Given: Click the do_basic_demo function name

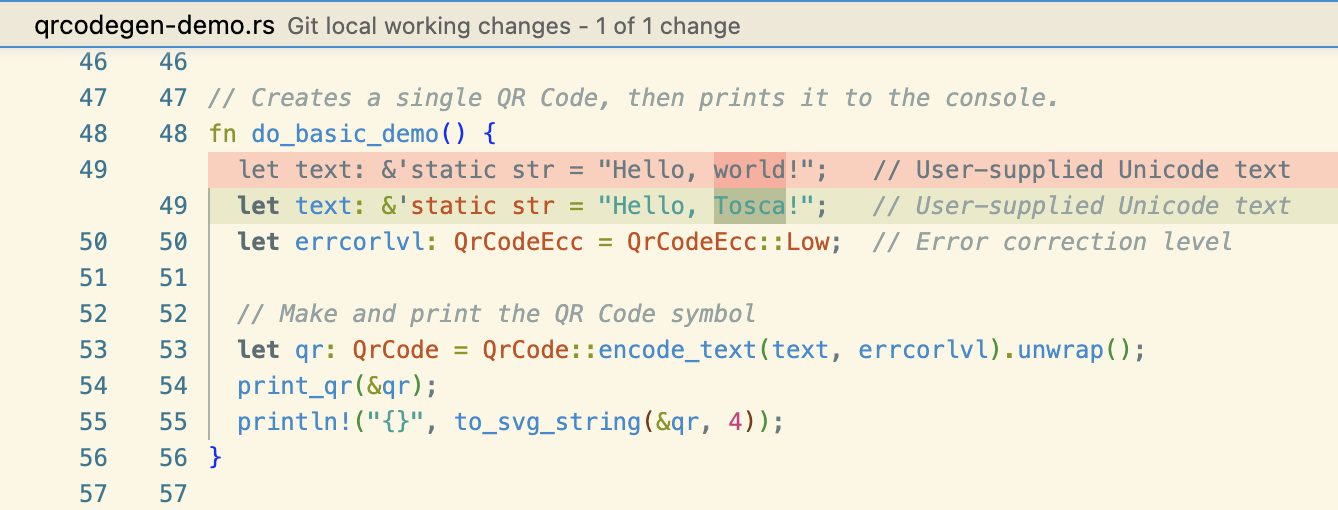Looking at the screenshot, I should 345,134.
